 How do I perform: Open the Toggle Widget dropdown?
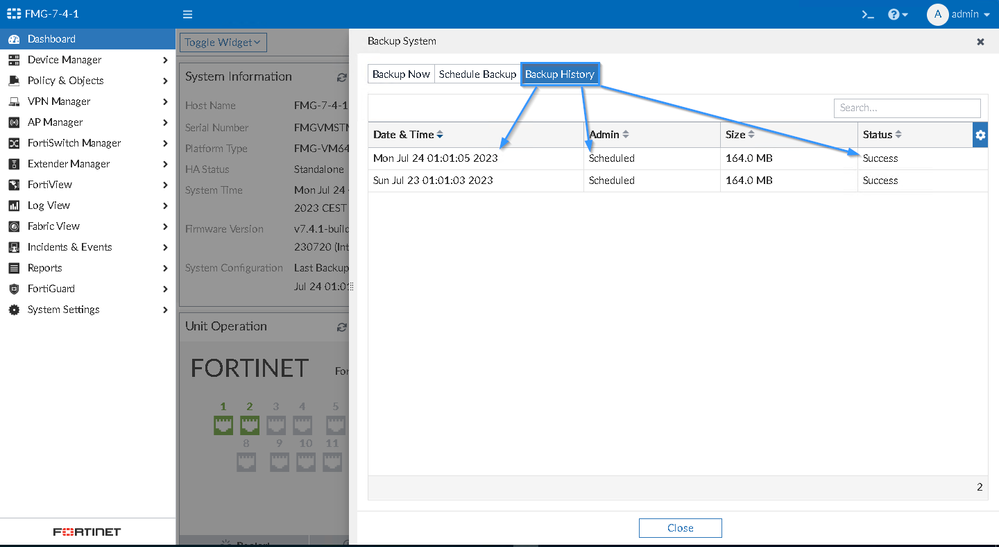(223, 42)
